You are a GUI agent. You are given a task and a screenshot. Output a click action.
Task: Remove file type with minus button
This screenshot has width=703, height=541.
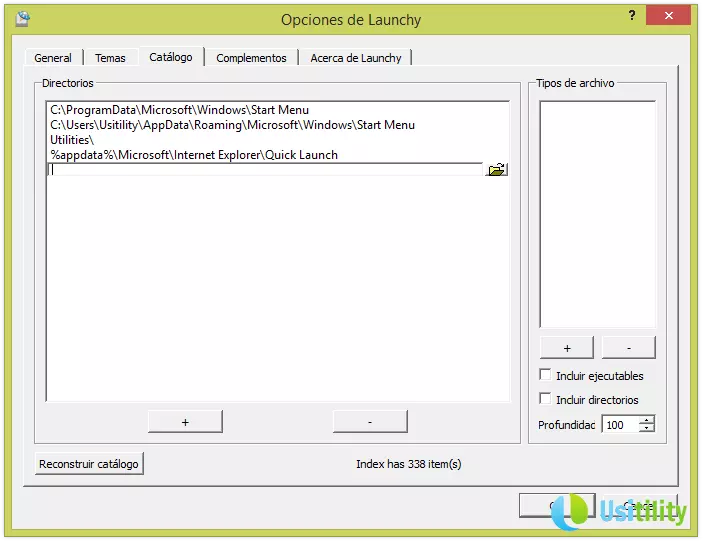pyautogui.click(x=629, y=347)
